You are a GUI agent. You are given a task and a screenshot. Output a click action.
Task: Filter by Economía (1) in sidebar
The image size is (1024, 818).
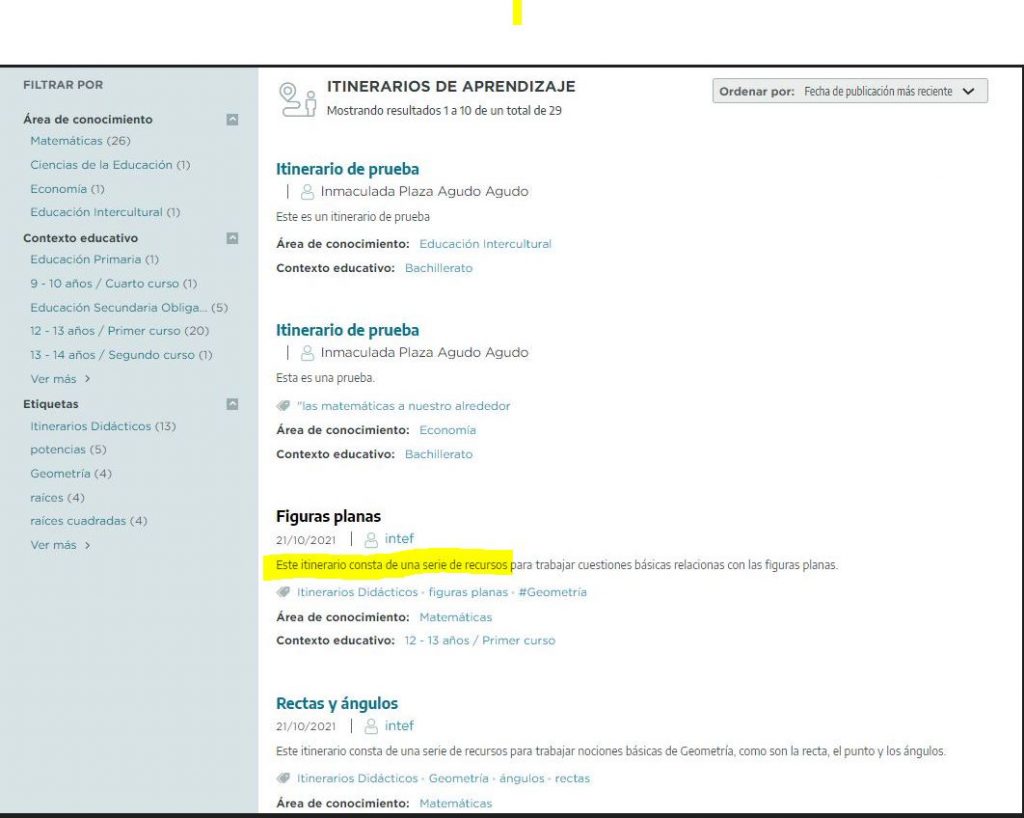coord(67,189)
